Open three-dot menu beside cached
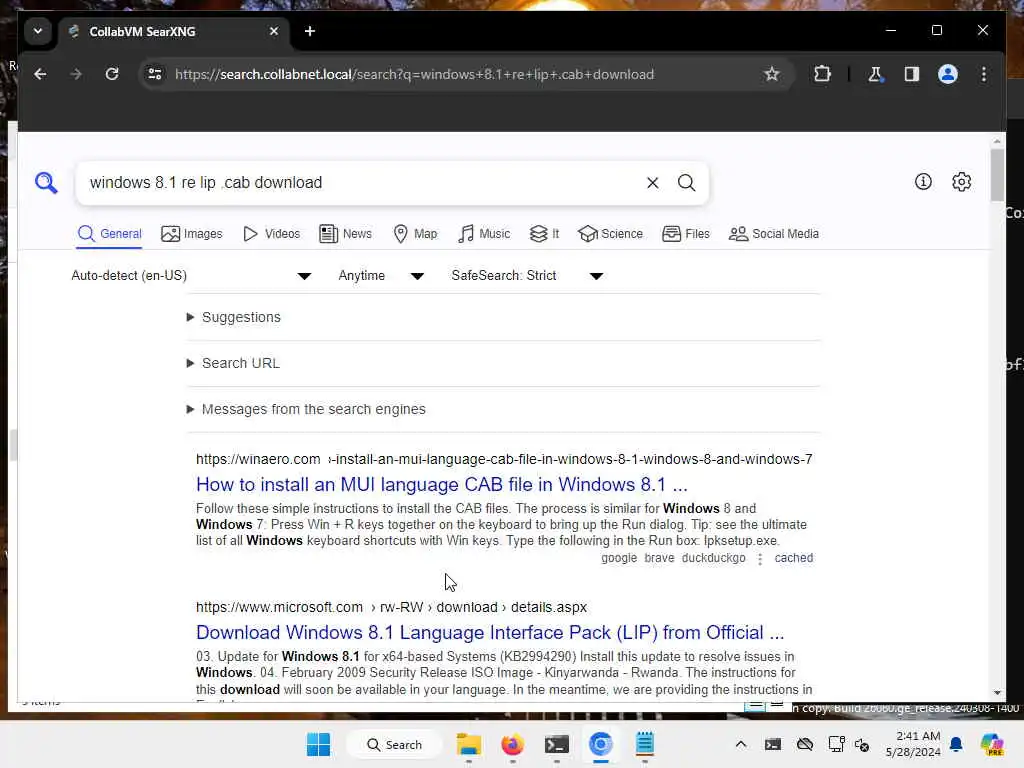 (760, 559)
